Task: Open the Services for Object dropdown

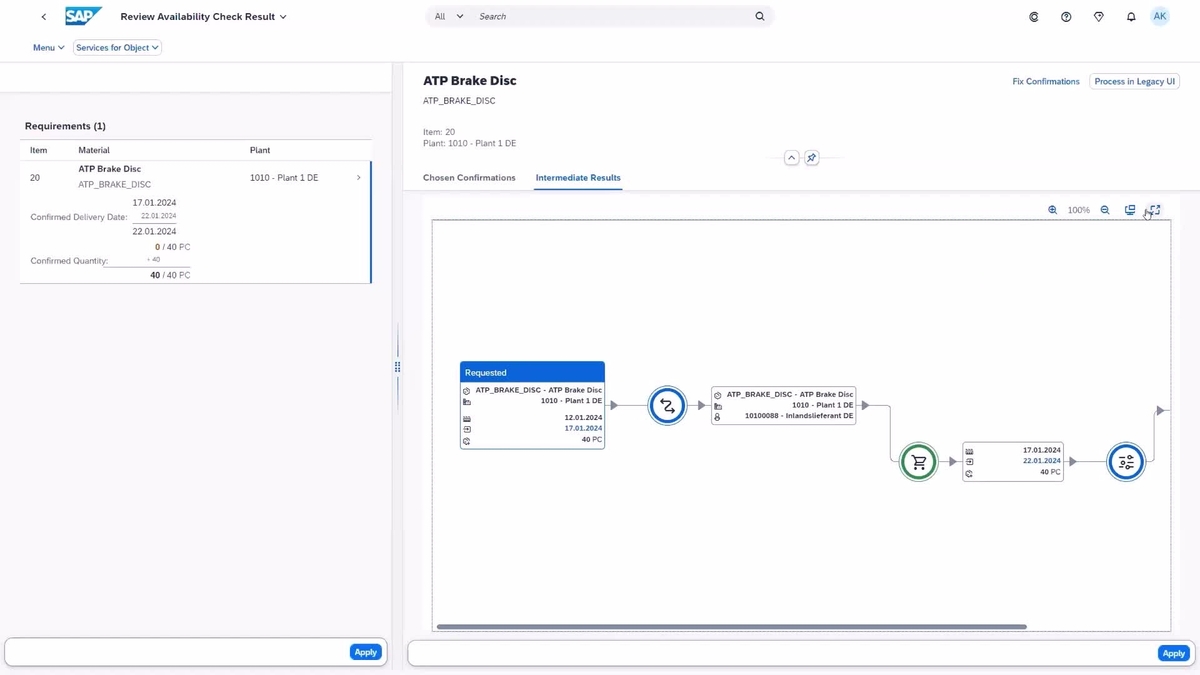Action: tap(117, 47)
